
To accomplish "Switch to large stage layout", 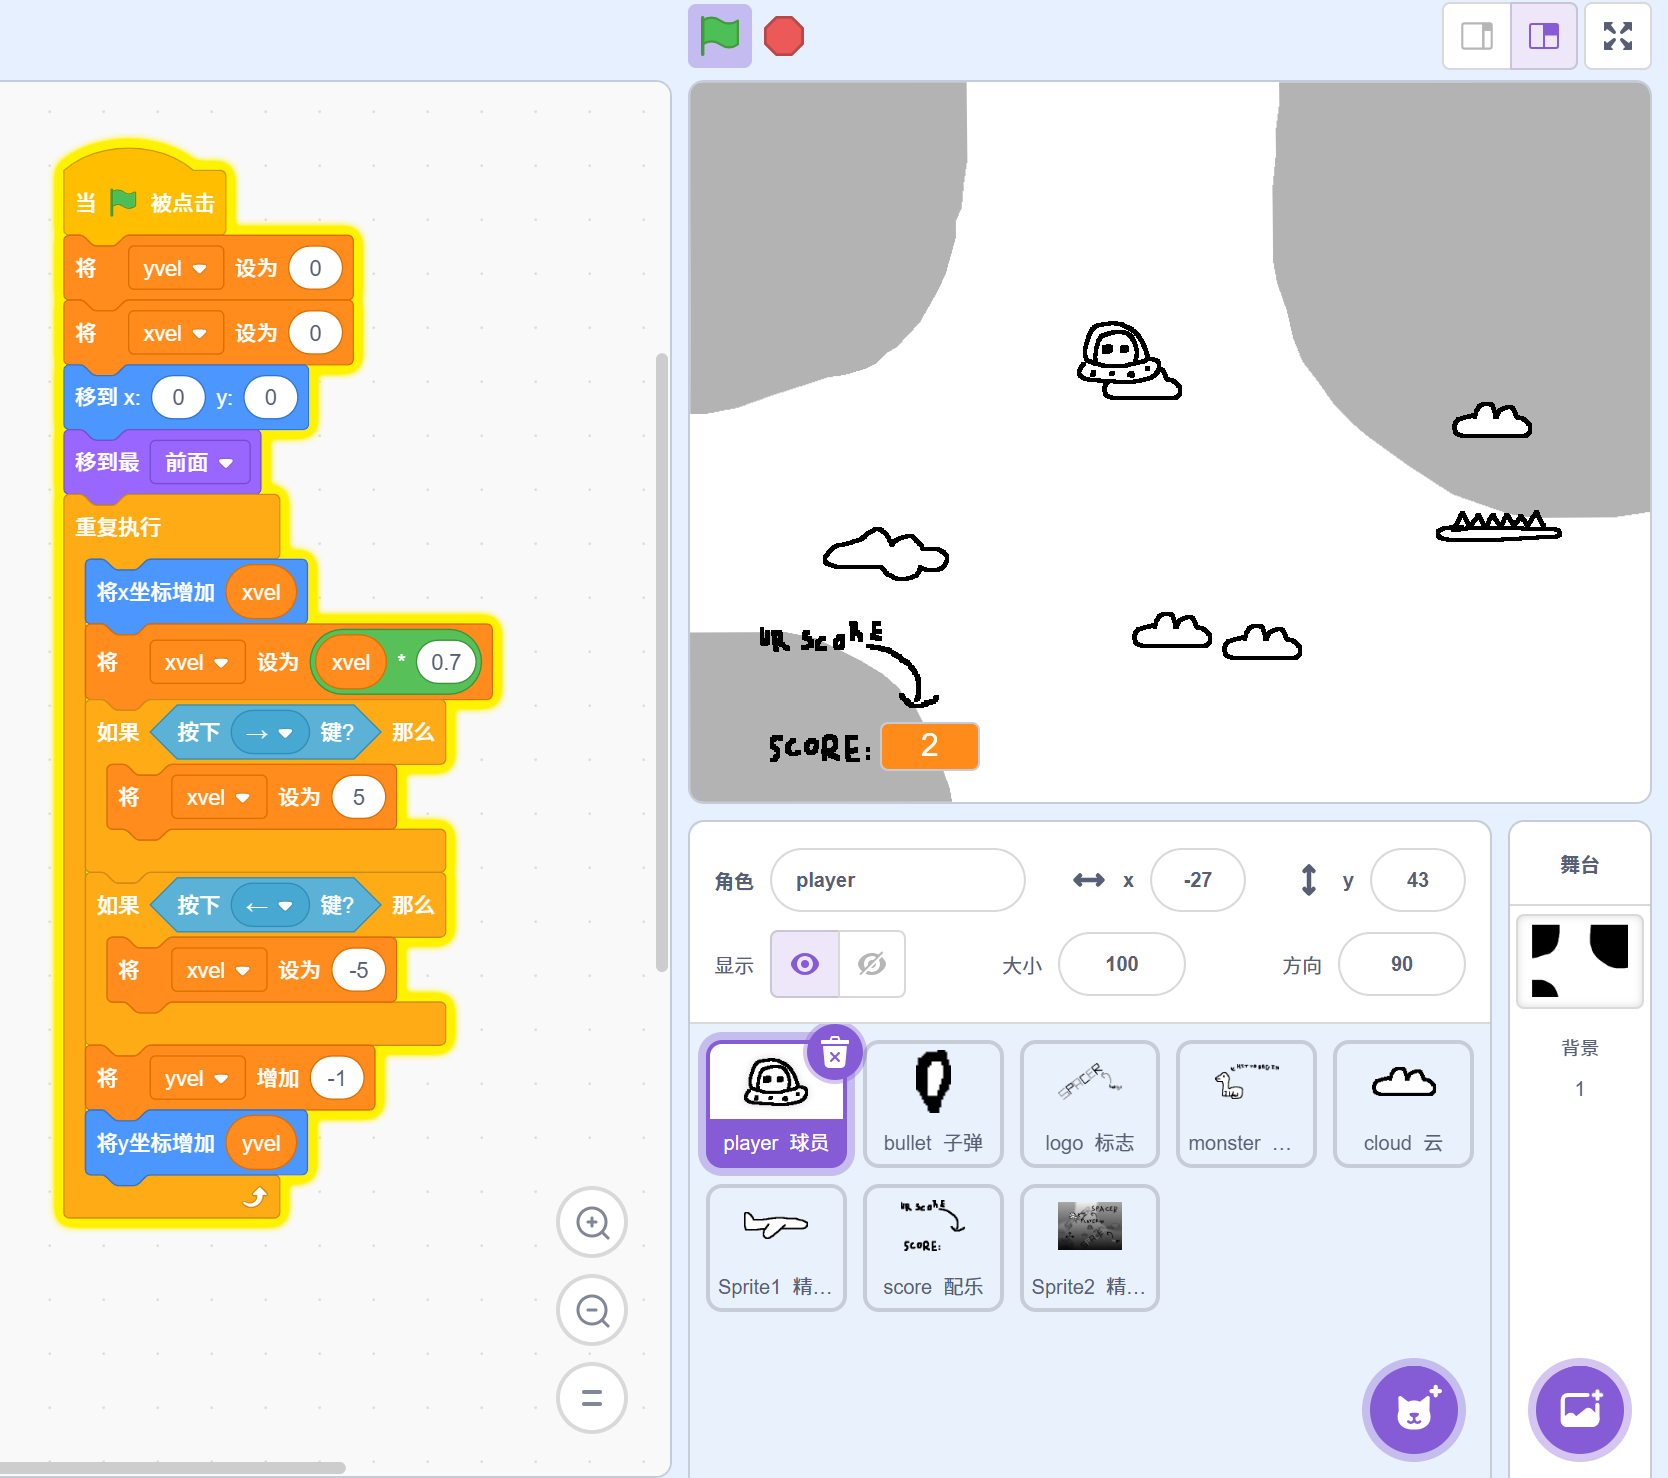I will 1543,36.
